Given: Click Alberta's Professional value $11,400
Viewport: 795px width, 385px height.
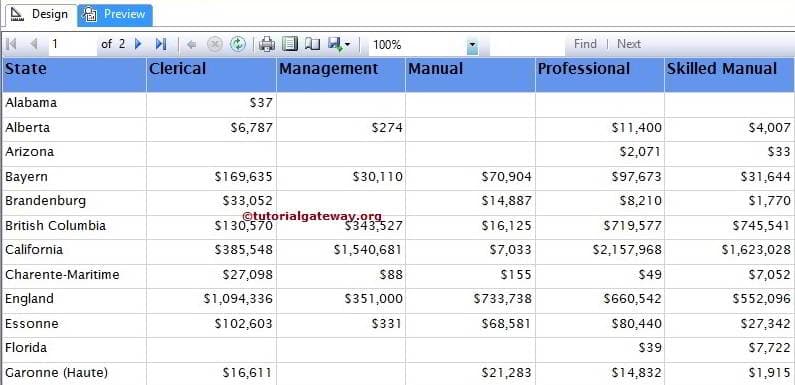Looking at the screenshot, I should click(x=636, y=127).
